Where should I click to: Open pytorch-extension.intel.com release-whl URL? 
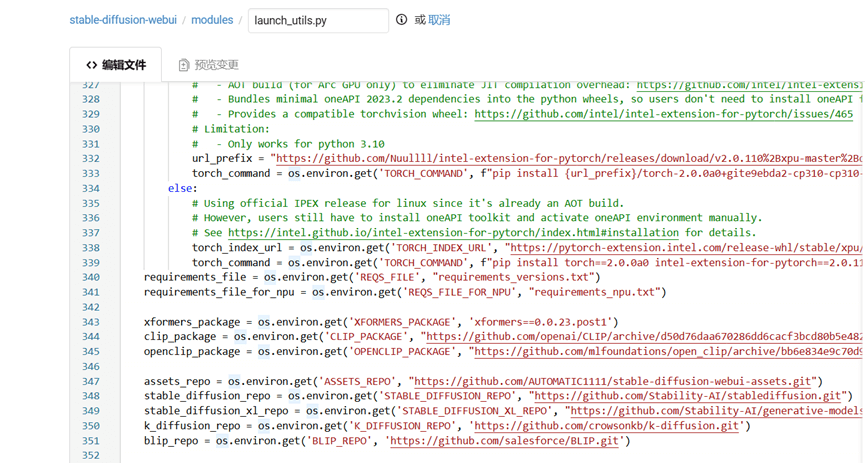click(686, 248)
